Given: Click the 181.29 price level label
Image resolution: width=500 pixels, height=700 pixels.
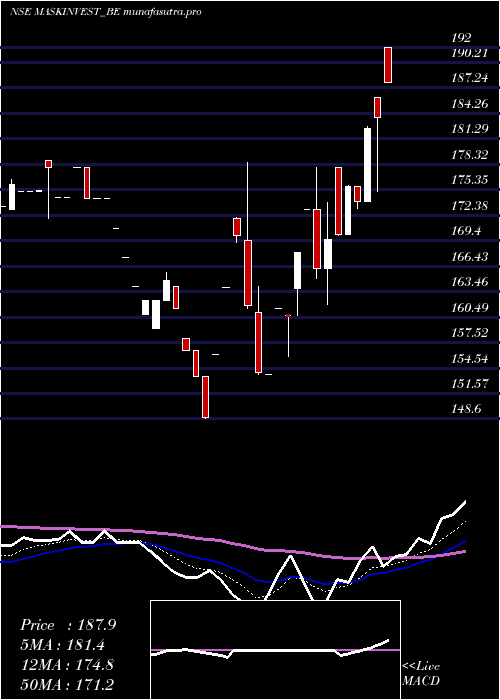Looking at the screenshot, I should [469, 129].
